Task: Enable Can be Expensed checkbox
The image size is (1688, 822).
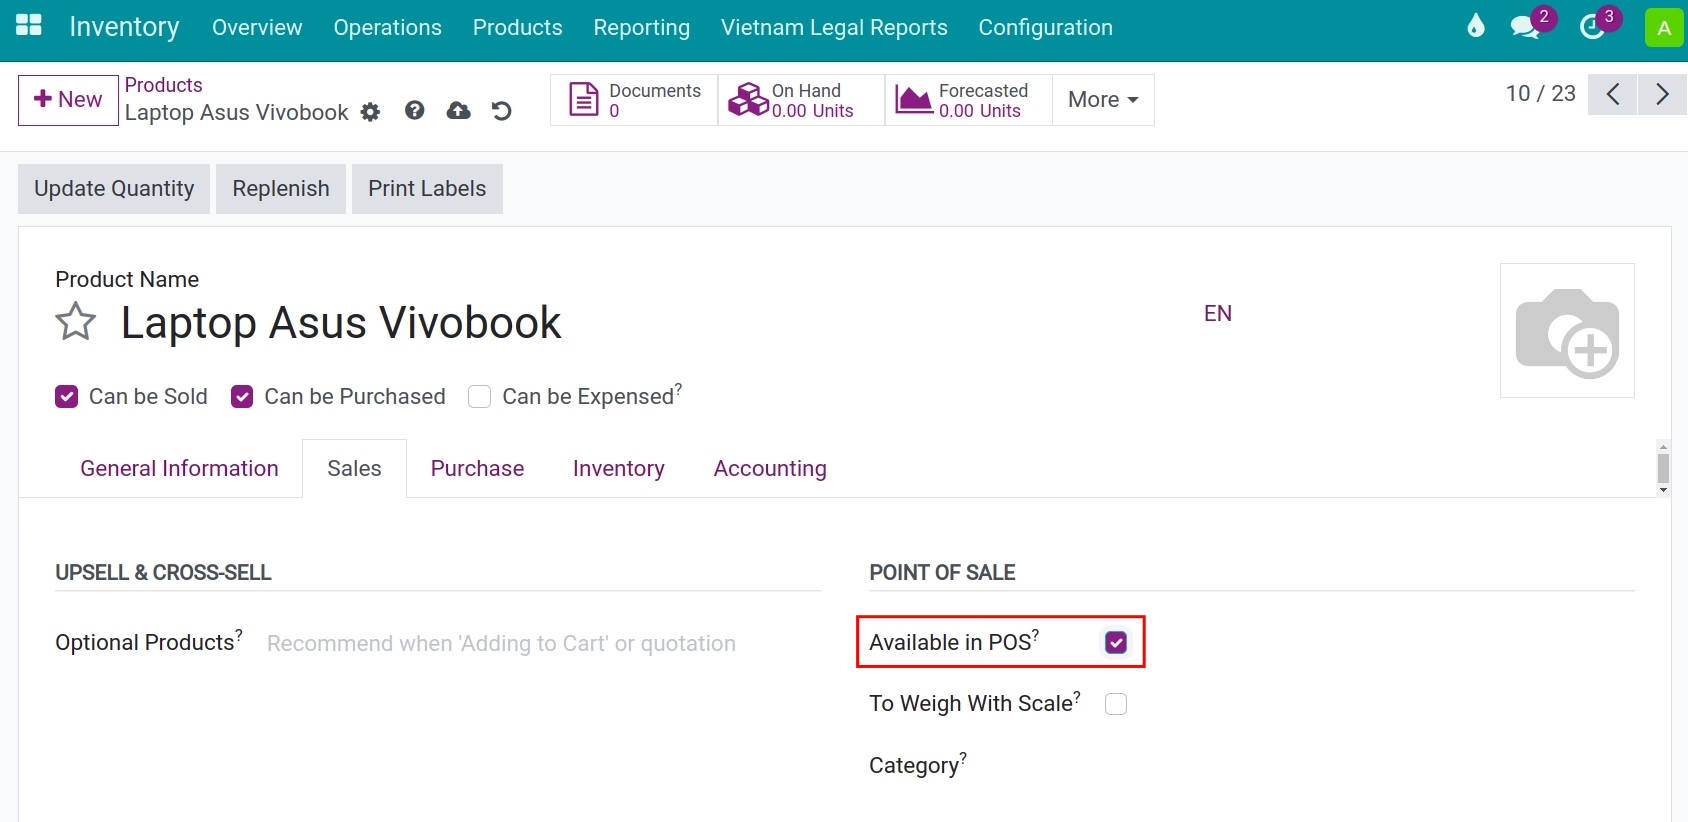Action: pyautogui.click(x=480, y=397)
